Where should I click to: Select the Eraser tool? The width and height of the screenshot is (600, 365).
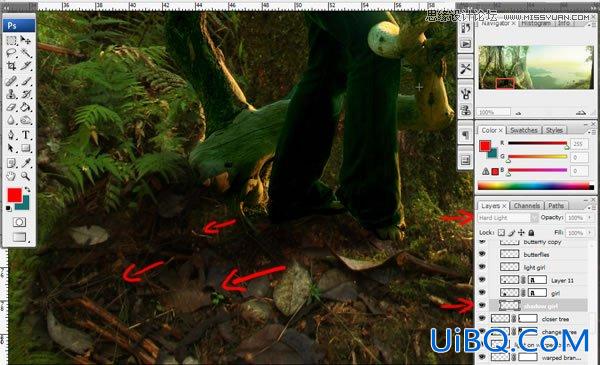pos(11,107)
